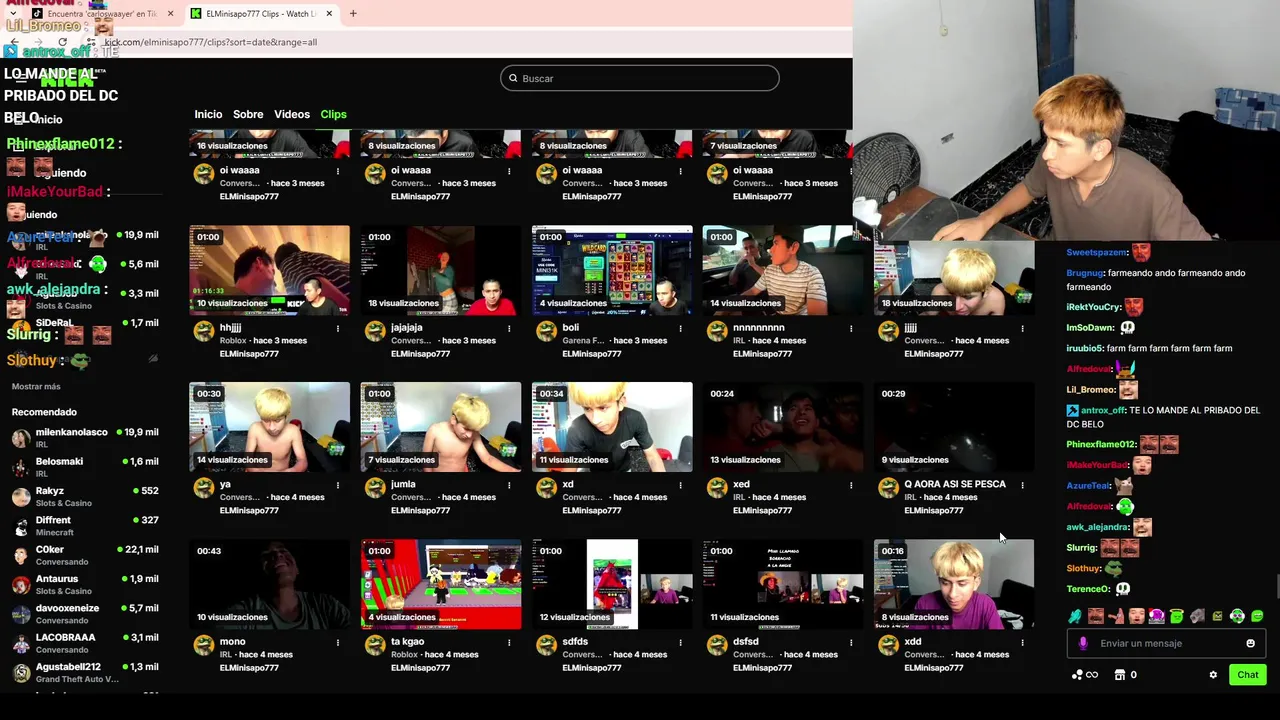Viewport: 1280px width, 720px height.
Task: Open options menu for ta kgao clip
Action: [x=509, y=642]
